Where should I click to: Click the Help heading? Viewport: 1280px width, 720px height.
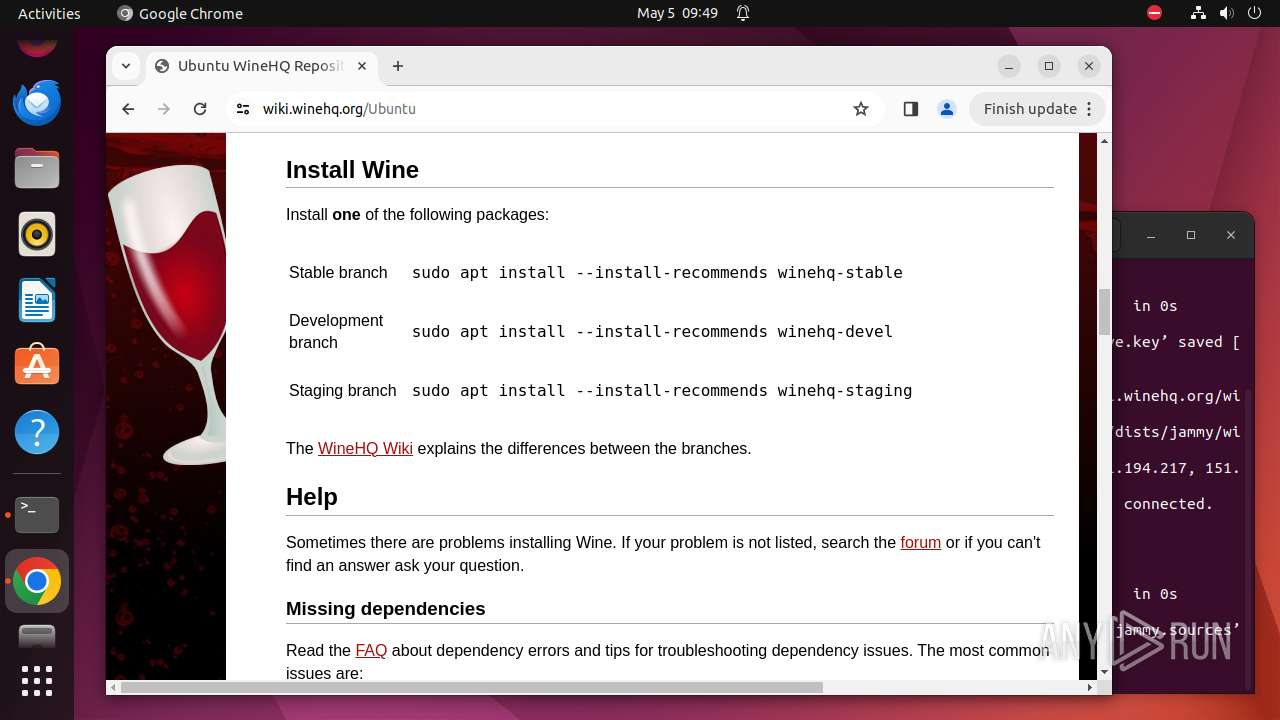click(x=312, y=497)
